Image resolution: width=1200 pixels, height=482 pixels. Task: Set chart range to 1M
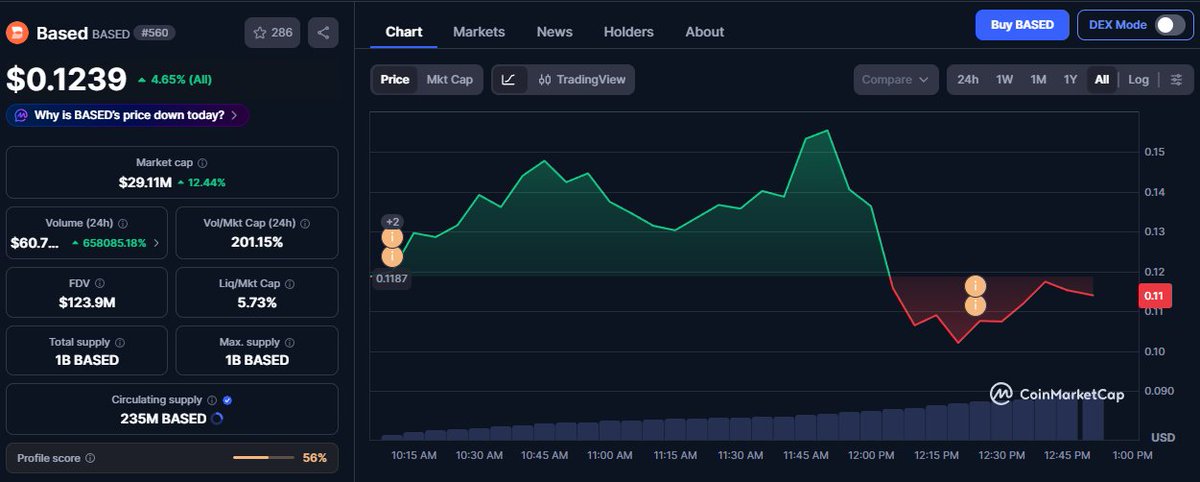tap(1038, 79)
